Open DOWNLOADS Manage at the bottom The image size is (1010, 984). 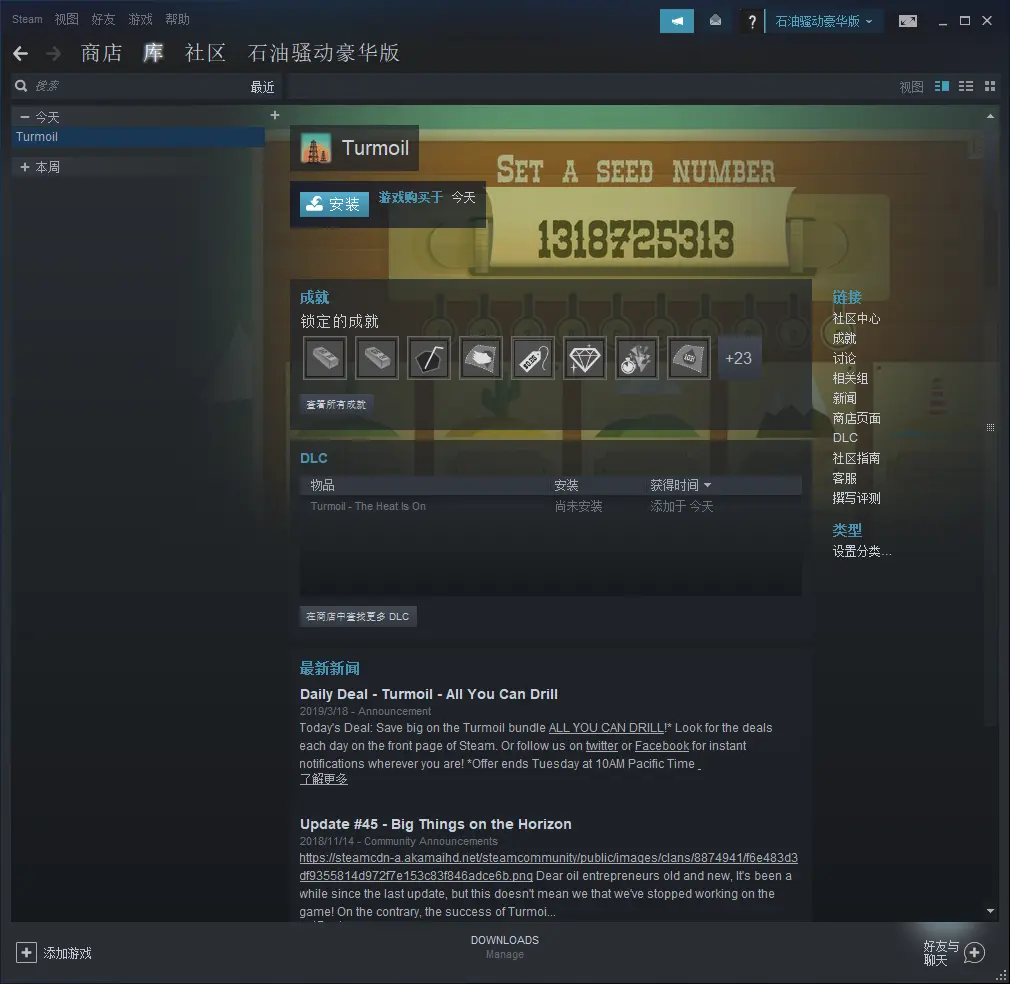504,947
